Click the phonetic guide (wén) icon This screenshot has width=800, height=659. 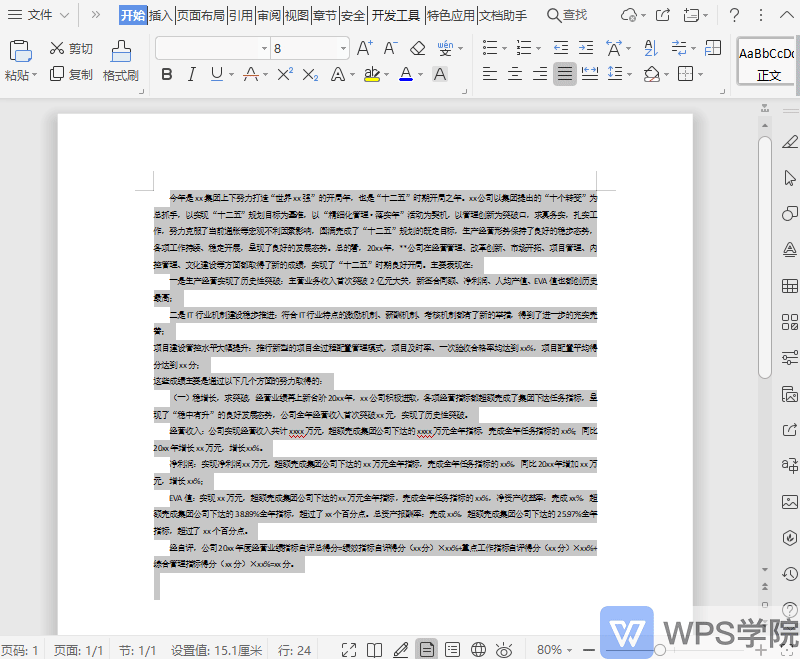(x=445, y=48)
